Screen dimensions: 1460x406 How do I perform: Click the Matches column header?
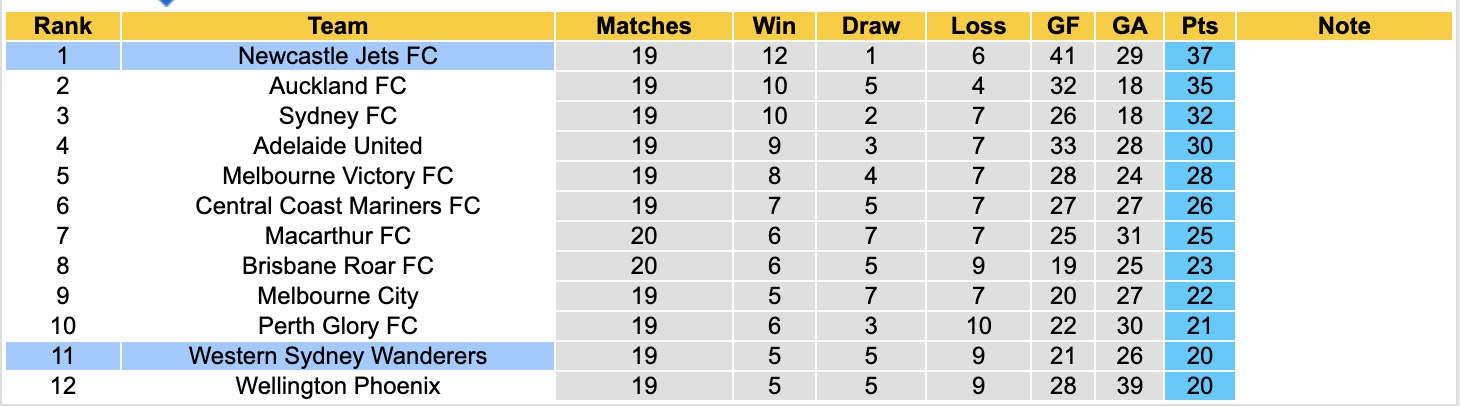tap(644, 26)
